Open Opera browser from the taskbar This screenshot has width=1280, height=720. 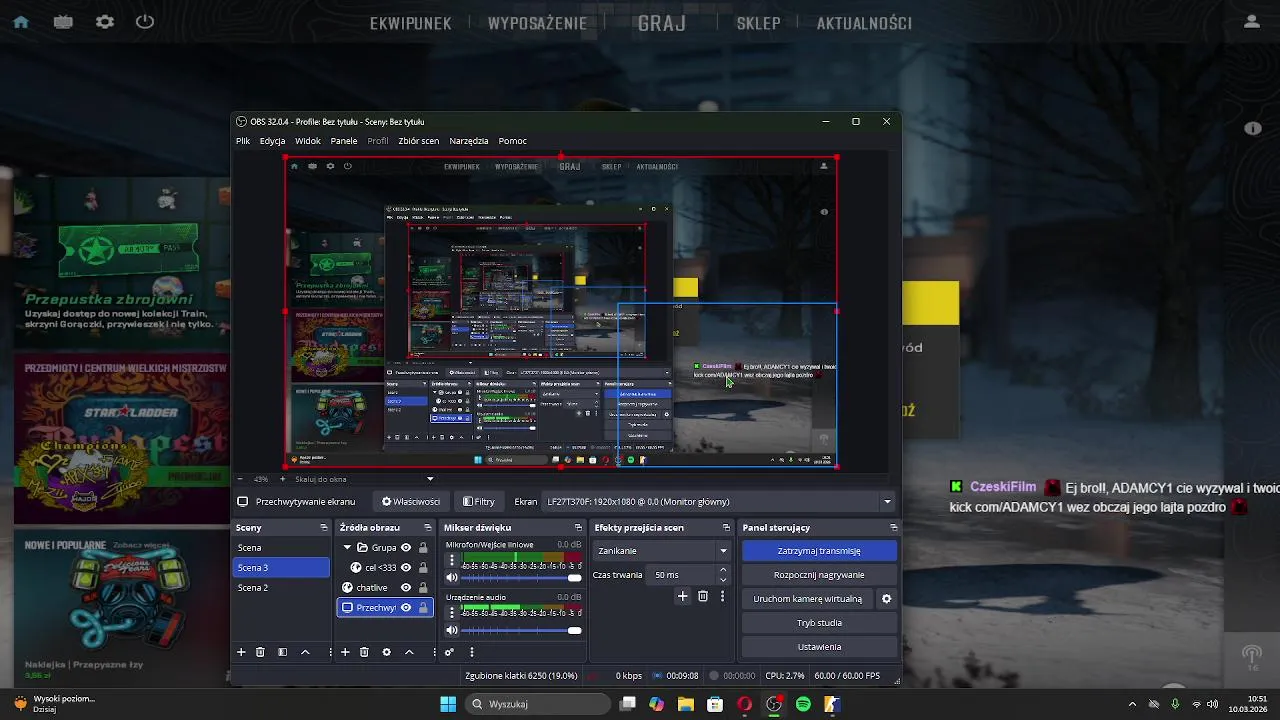pos(744,704)
